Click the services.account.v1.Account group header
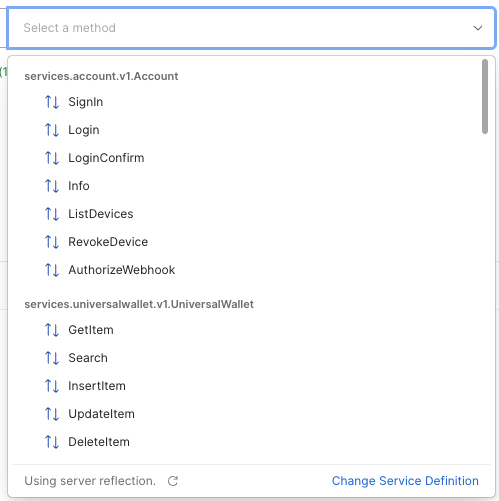 pos(101,76)
